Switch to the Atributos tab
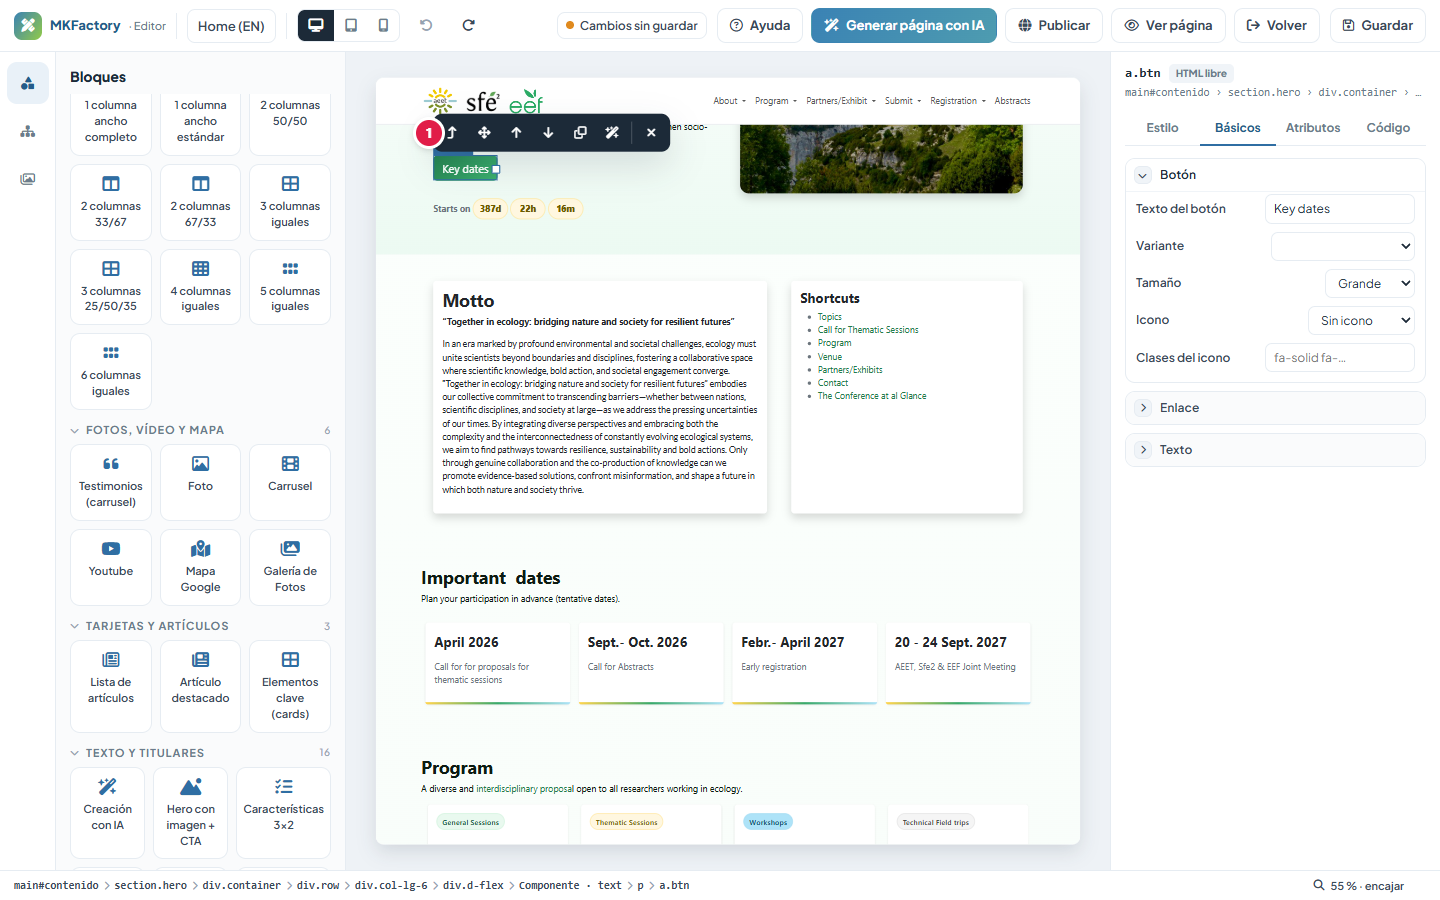The height and width of the screenshot is (900, 1440). [1313, 128]
